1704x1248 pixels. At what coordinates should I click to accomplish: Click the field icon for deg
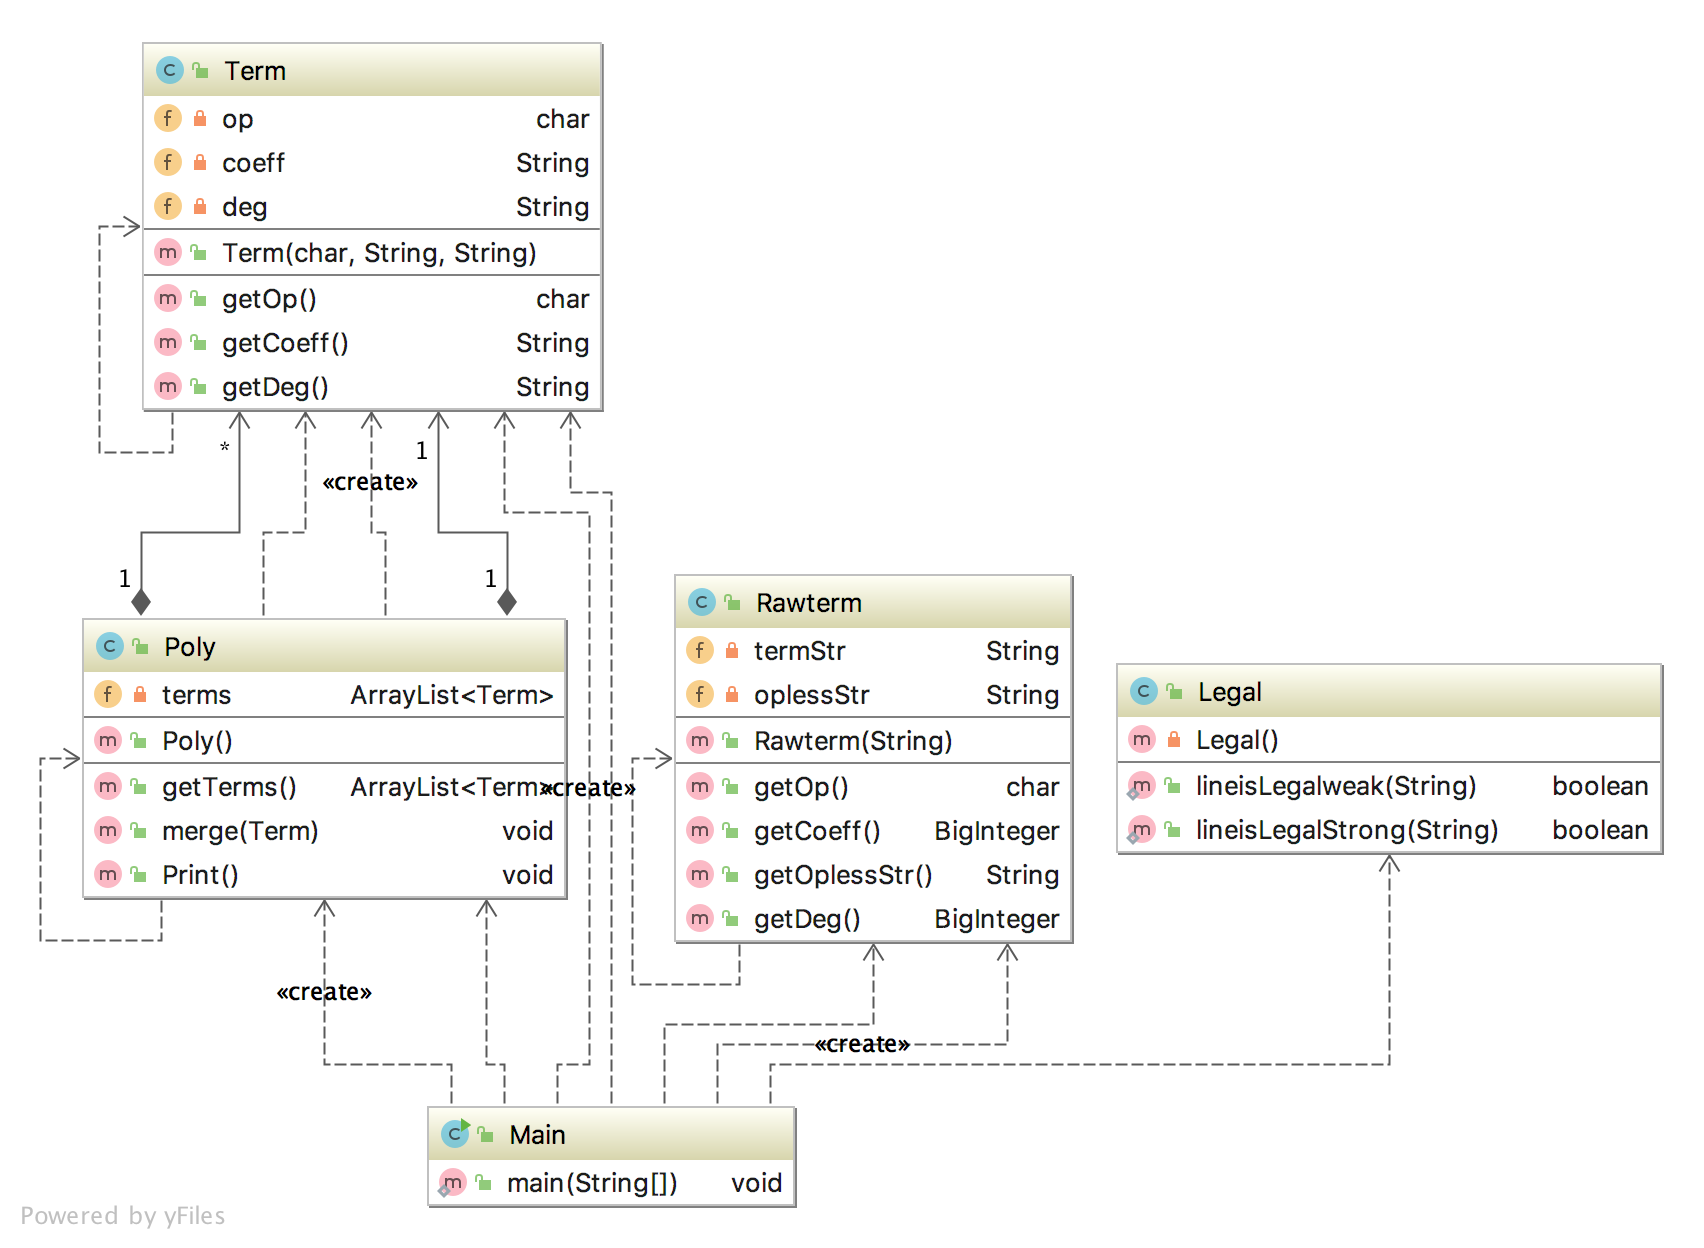point(167,206)
